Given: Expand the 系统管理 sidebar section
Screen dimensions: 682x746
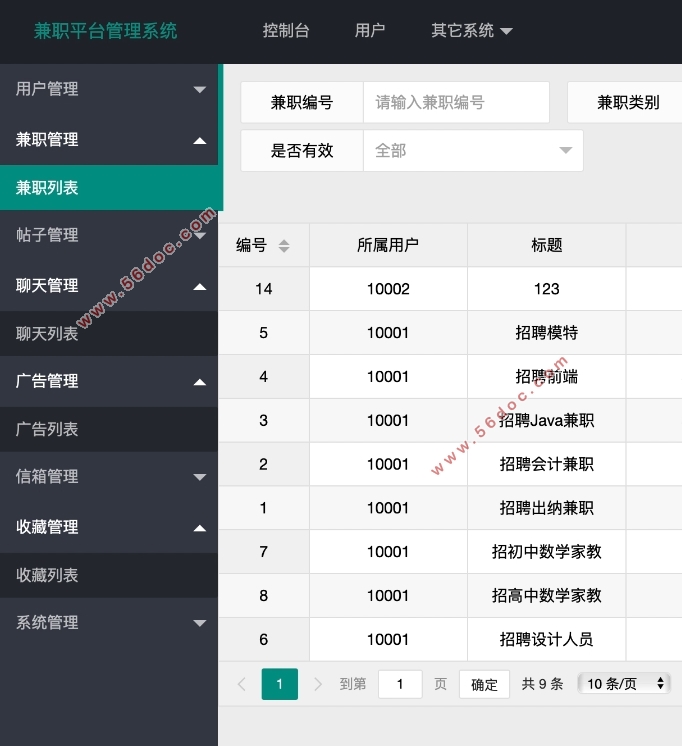Looking at the screenshot, I should (x=109, y=622).
